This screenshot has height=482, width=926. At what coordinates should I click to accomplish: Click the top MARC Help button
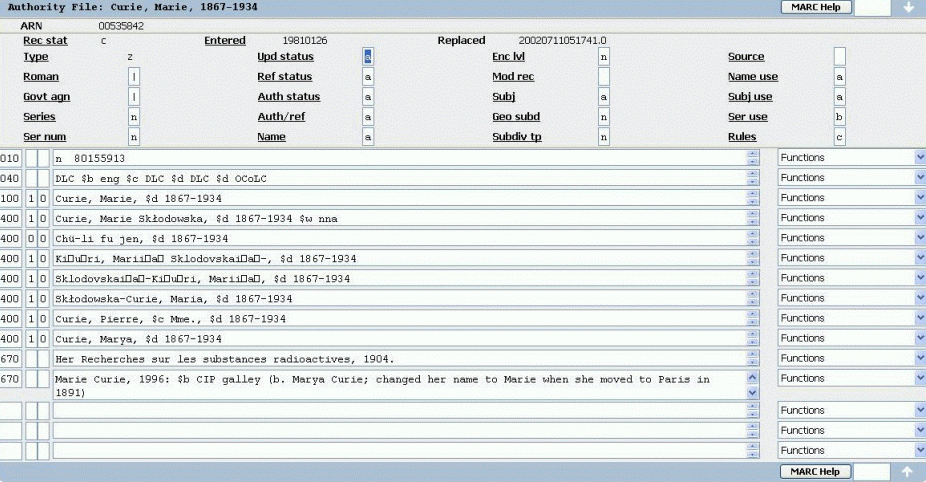(816, 7)
